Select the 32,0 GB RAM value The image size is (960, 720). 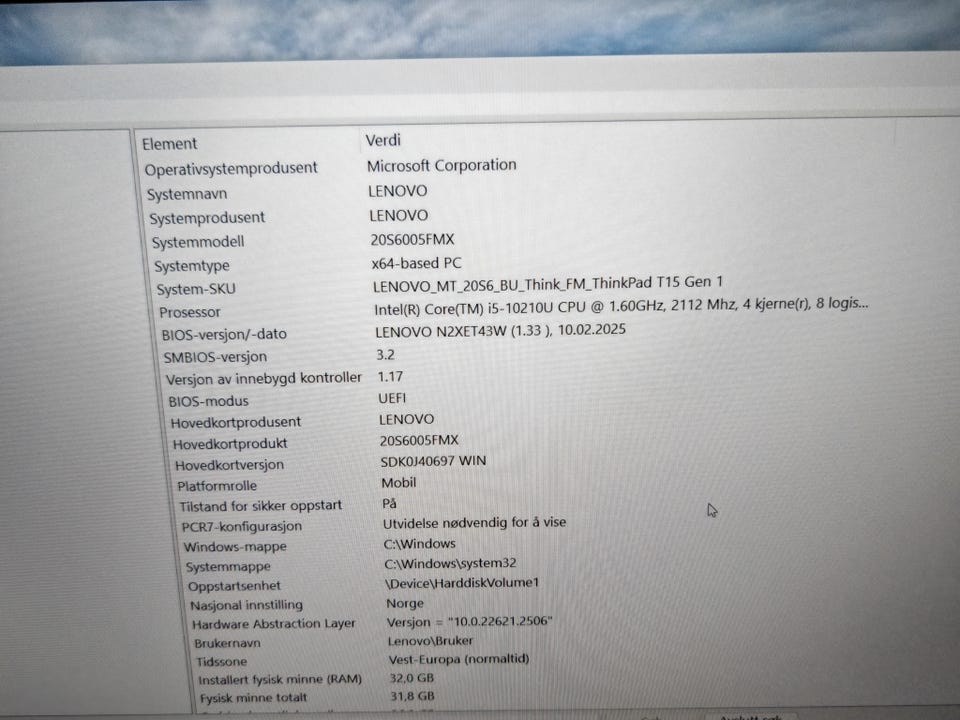pyautogui.click(x=411, y=678)
